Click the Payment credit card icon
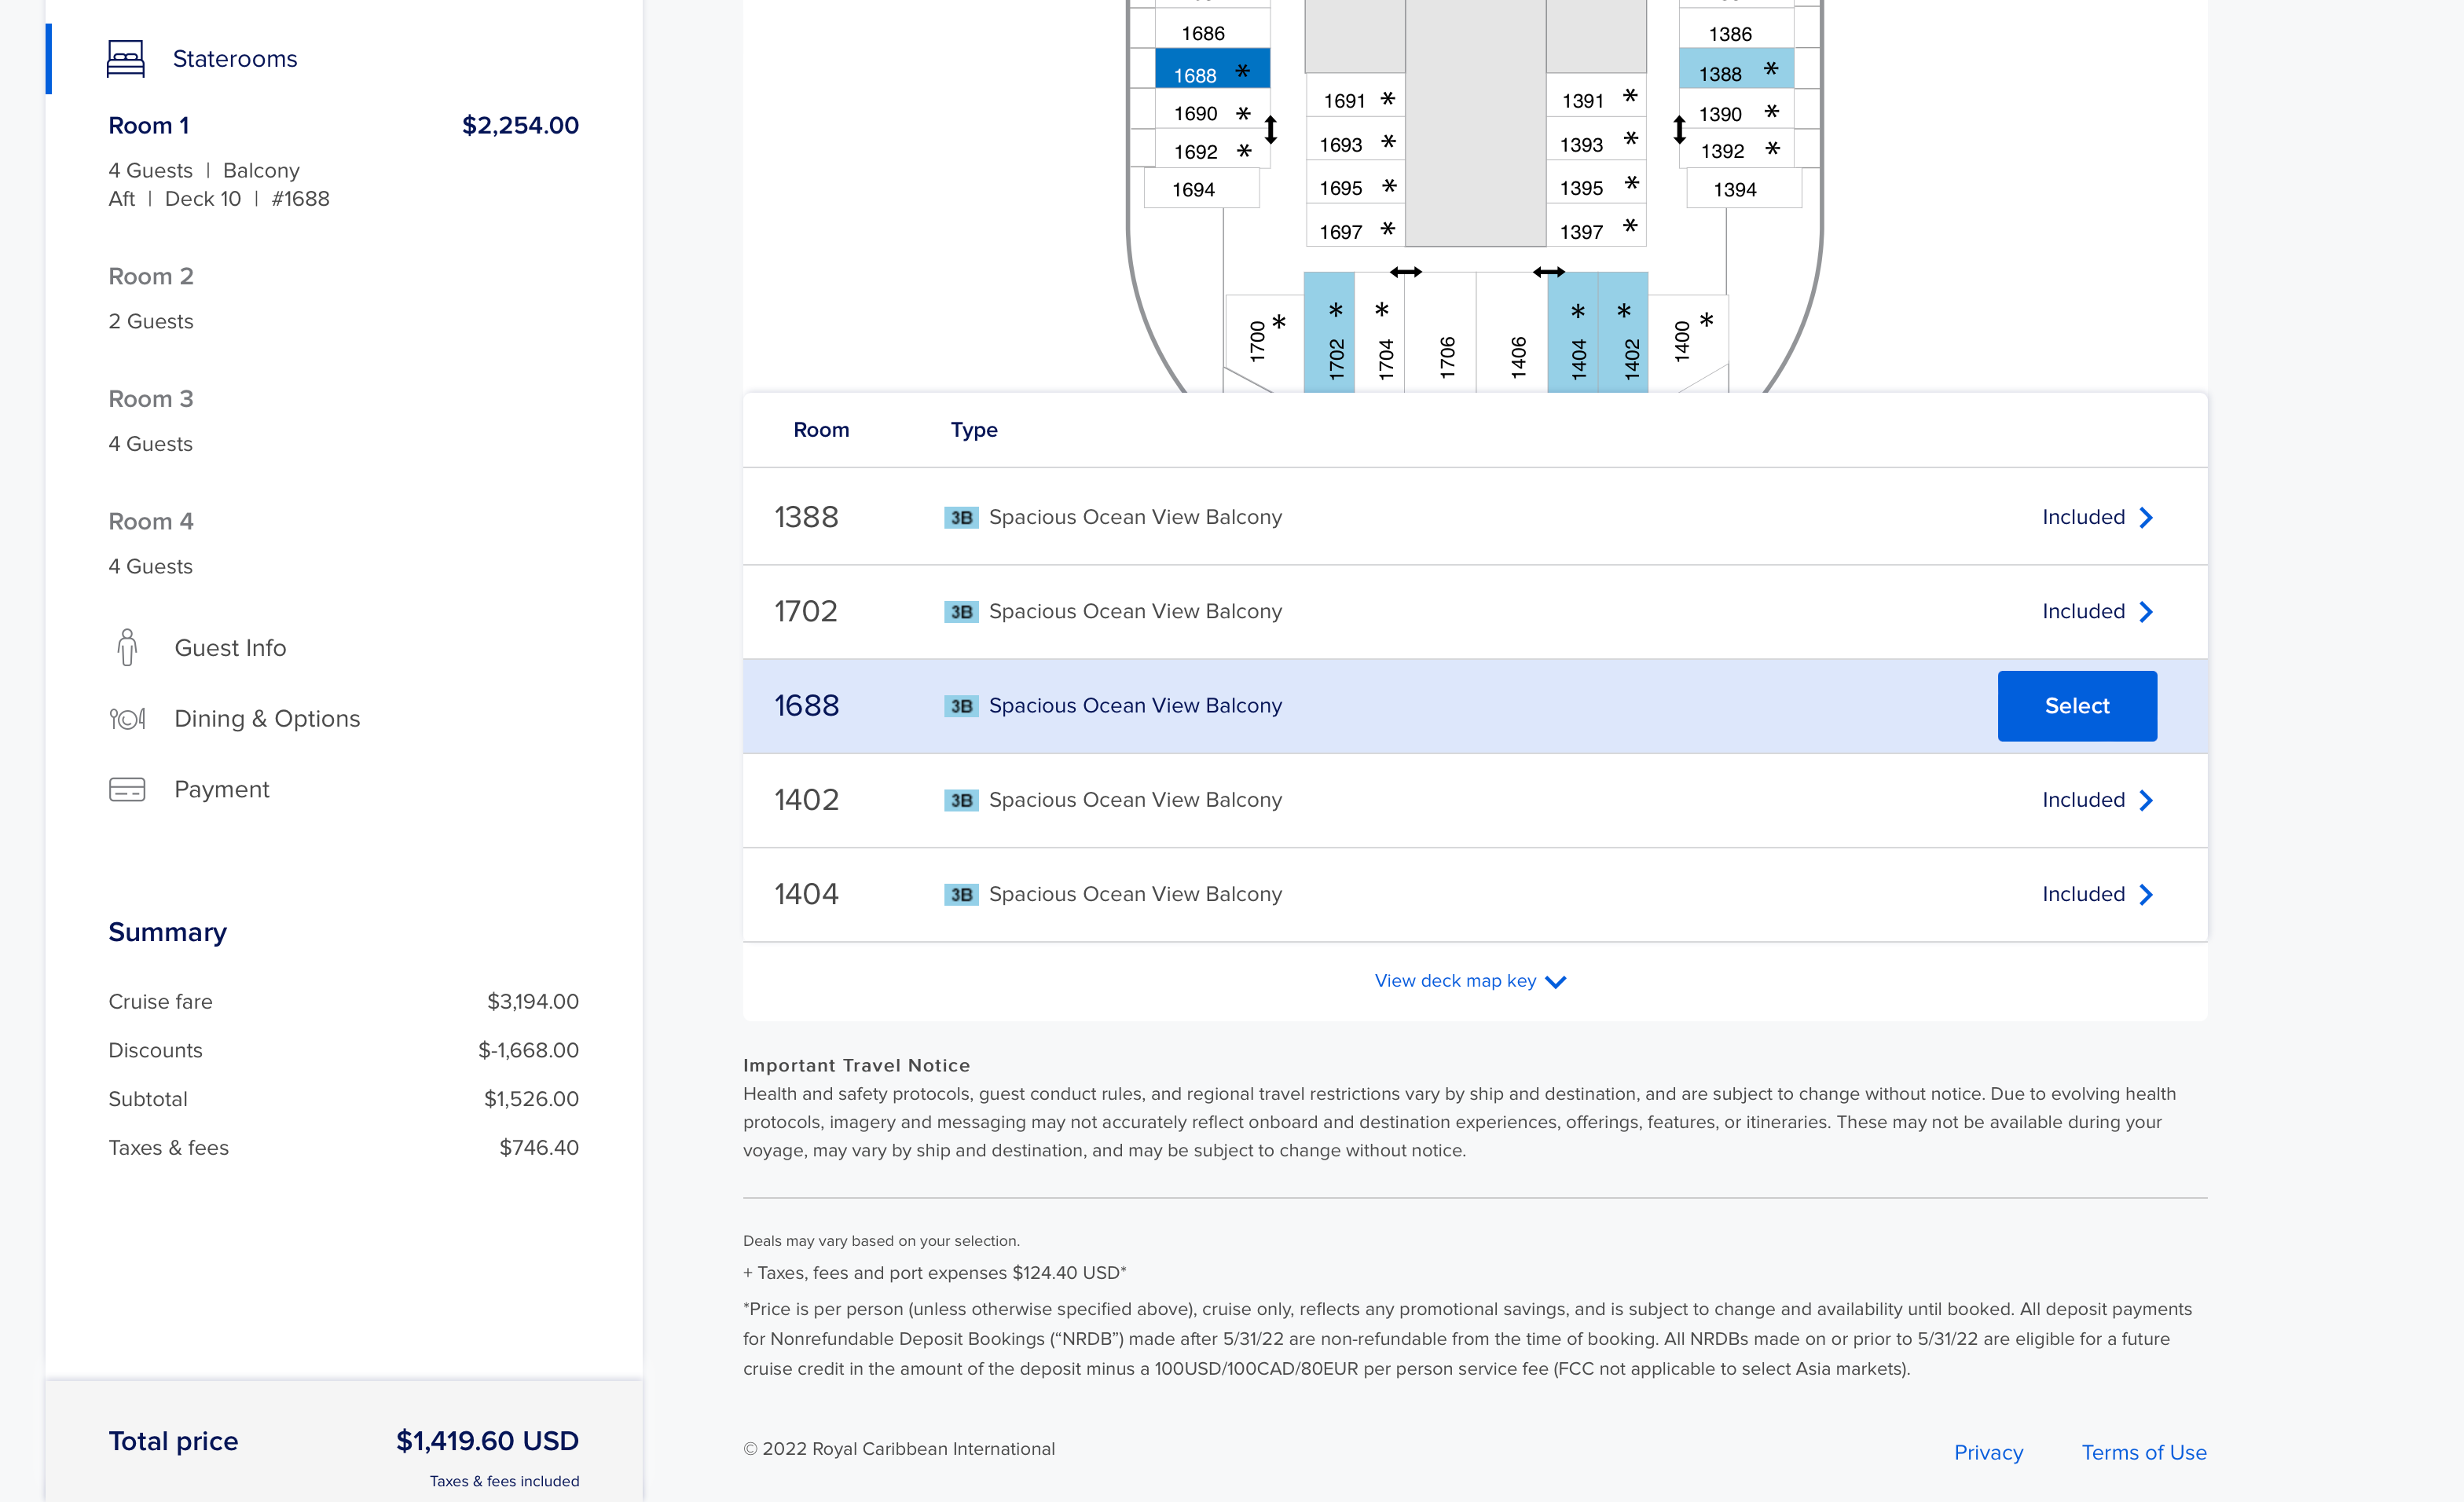Screen dimensions: 2464x1502 pos(127,790)
